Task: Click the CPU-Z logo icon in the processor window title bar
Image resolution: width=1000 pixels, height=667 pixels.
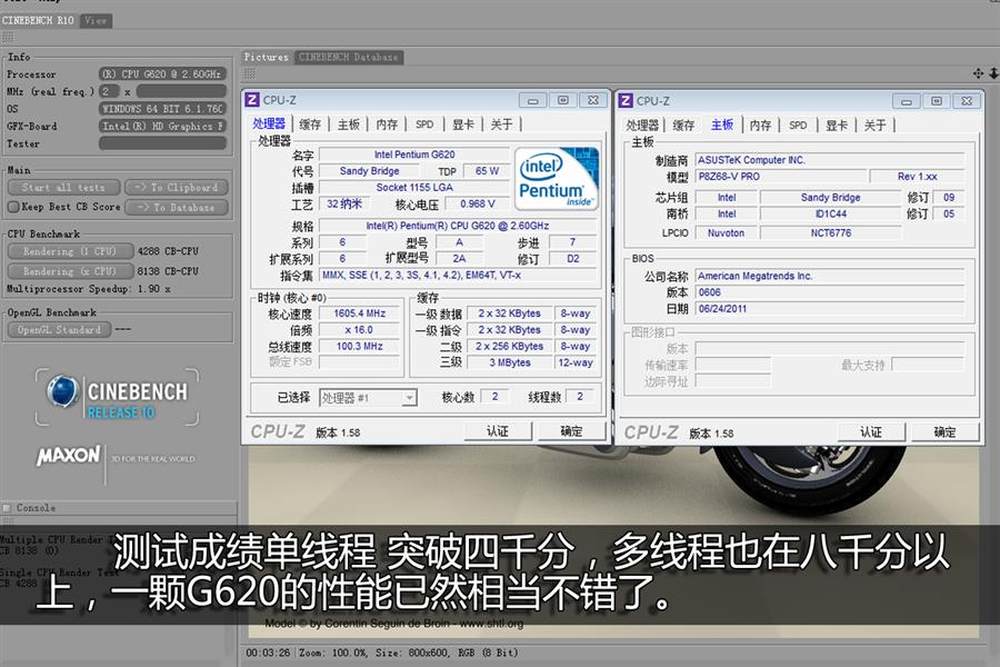Action: pyautogui.click(x=252, y=100)
